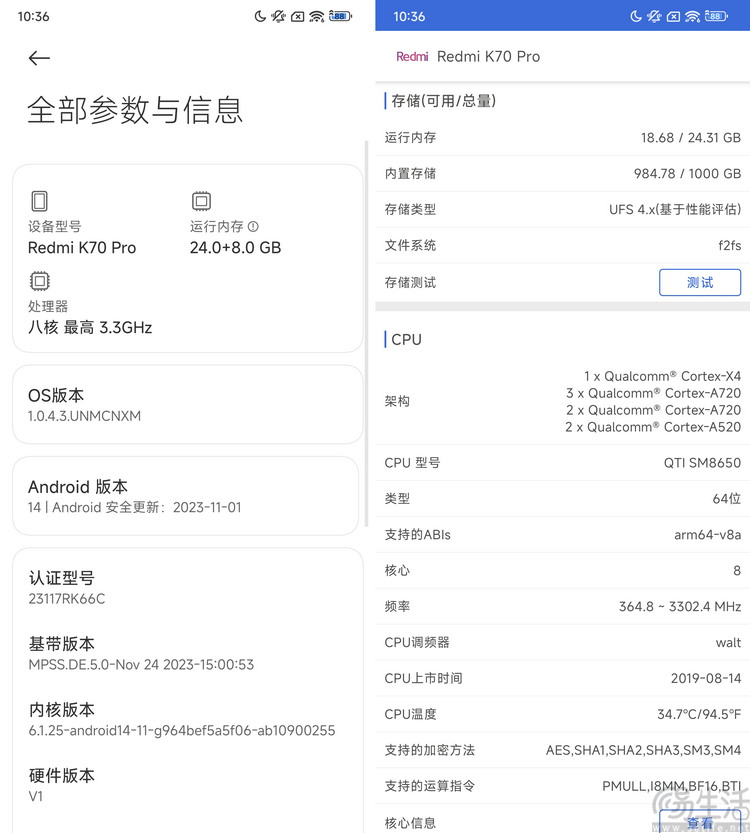Tap the 测试 storage test button

point(700,282)
